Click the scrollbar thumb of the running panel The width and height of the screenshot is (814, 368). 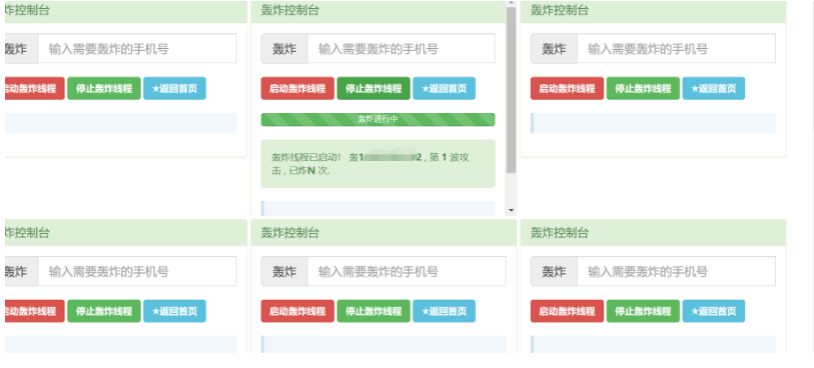click(511, 89)
